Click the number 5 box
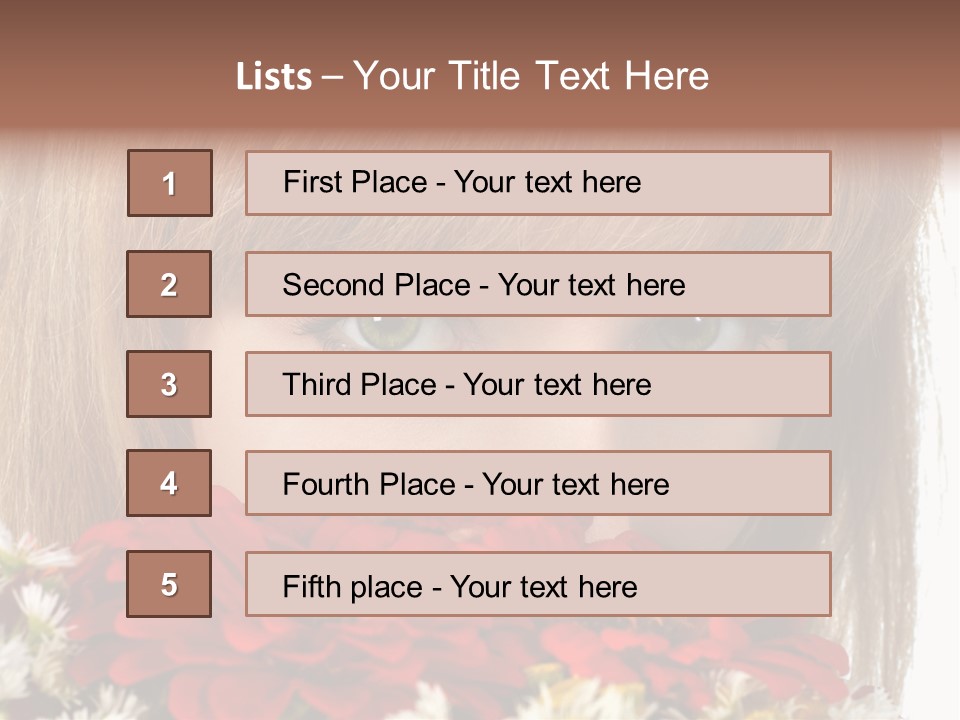960x720 pixels. click(x=169, y=584)
